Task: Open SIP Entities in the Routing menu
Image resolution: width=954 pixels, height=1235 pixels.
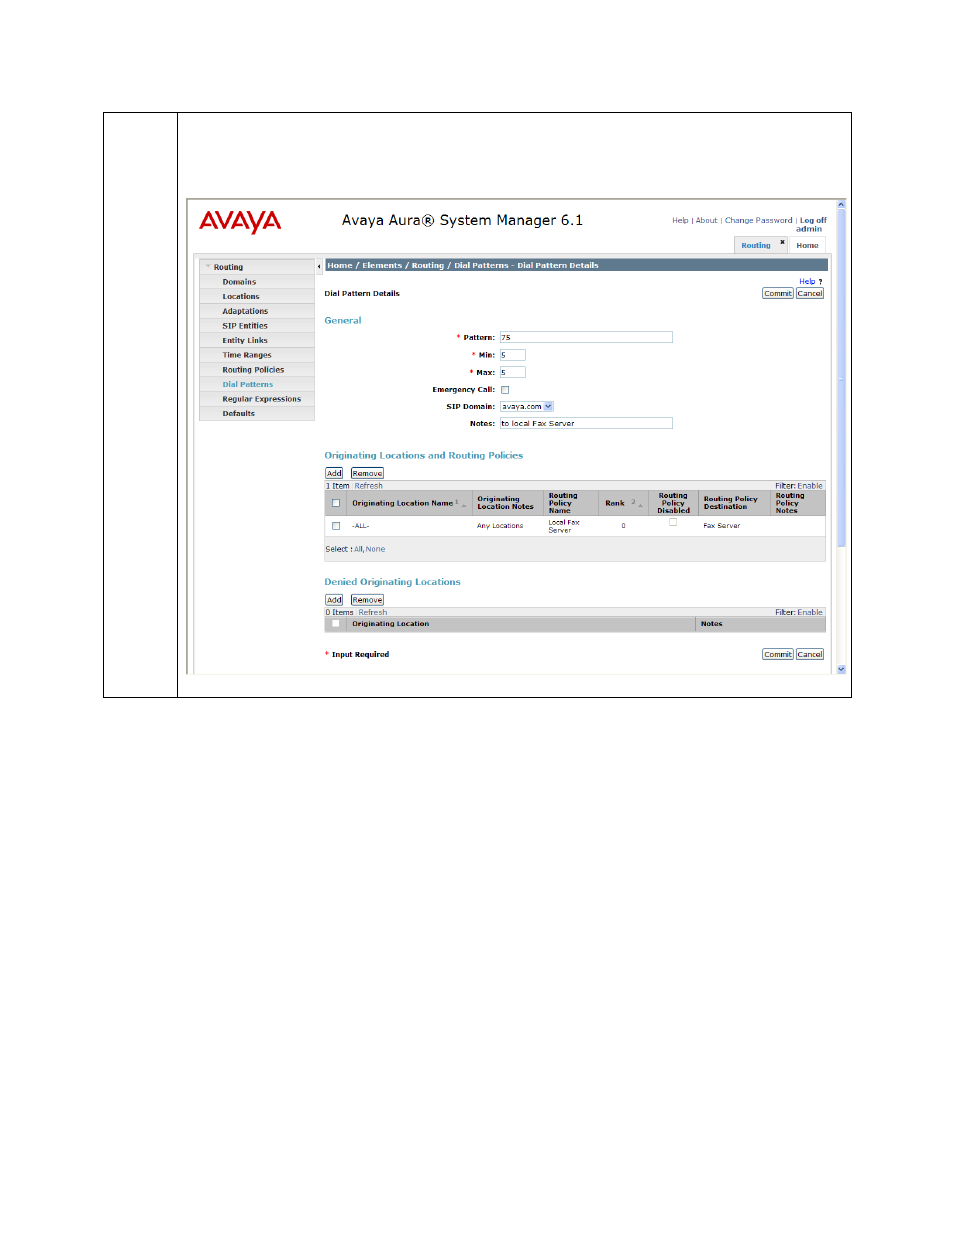Action: [x=245, y=326]
